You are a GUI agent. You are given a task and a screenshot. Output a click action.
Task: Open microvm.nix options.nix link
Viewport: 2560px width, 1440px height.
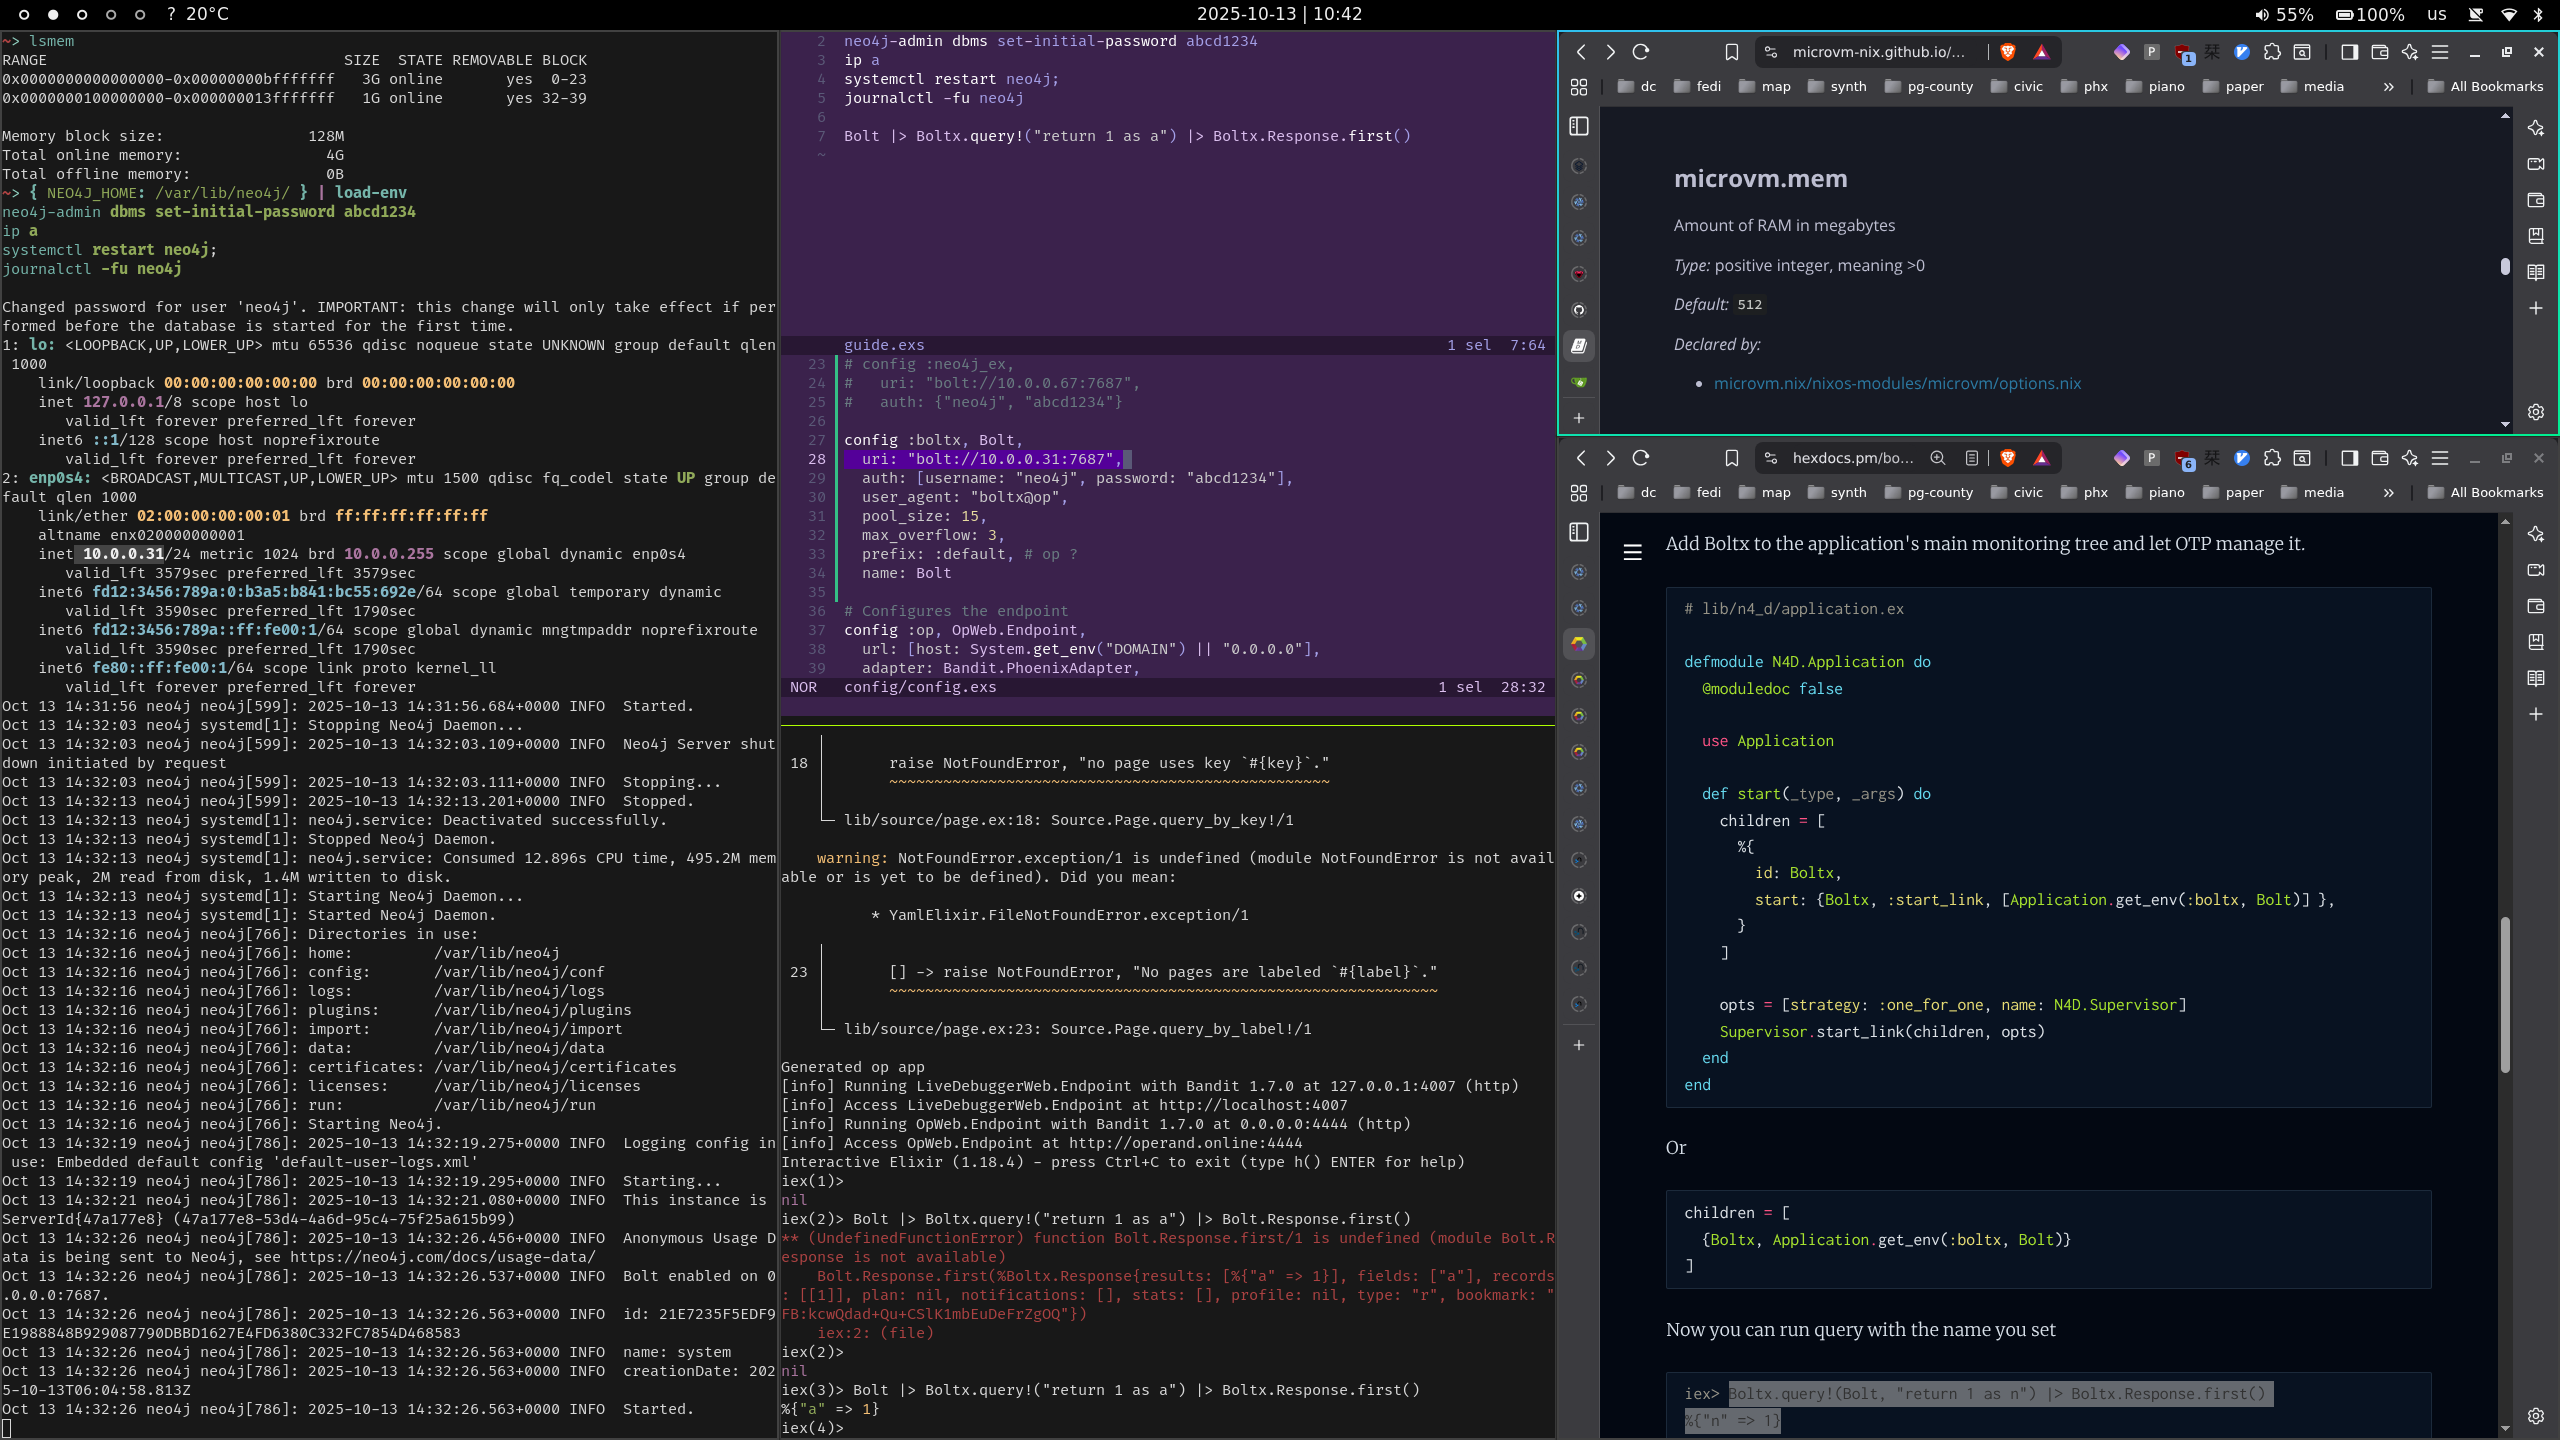point(1897,383)
